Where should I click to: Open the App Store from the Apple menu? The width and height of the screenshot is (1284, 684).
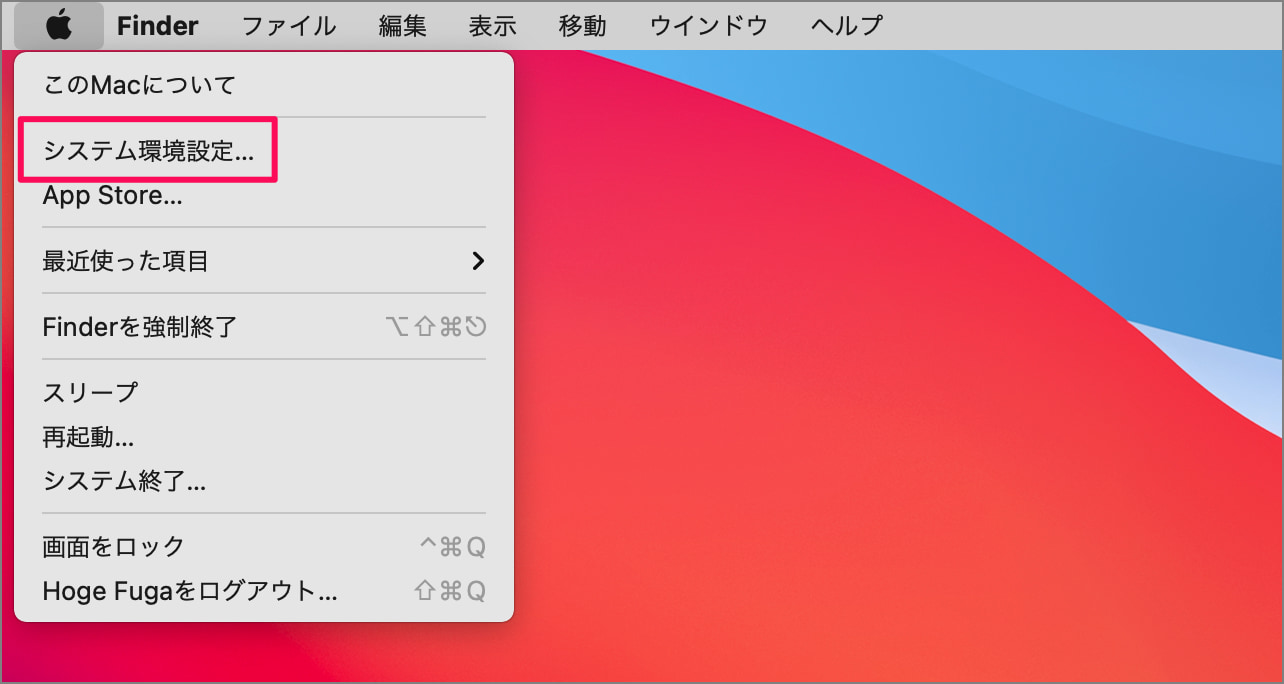click(x=110, y=195)
